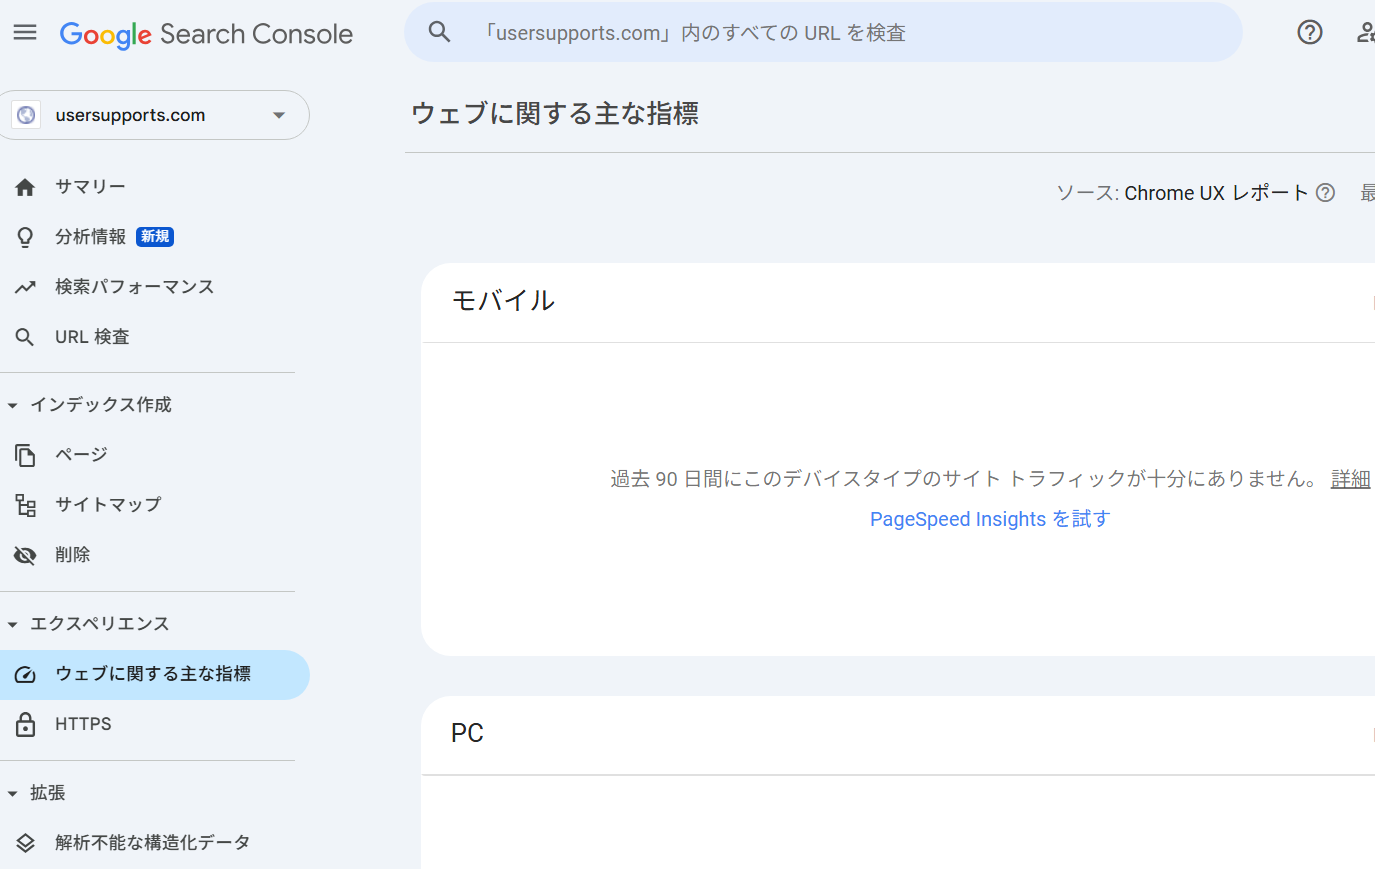Open the ページ indexing report
This screenshot has width=1375, height=869.
(81, 455)
